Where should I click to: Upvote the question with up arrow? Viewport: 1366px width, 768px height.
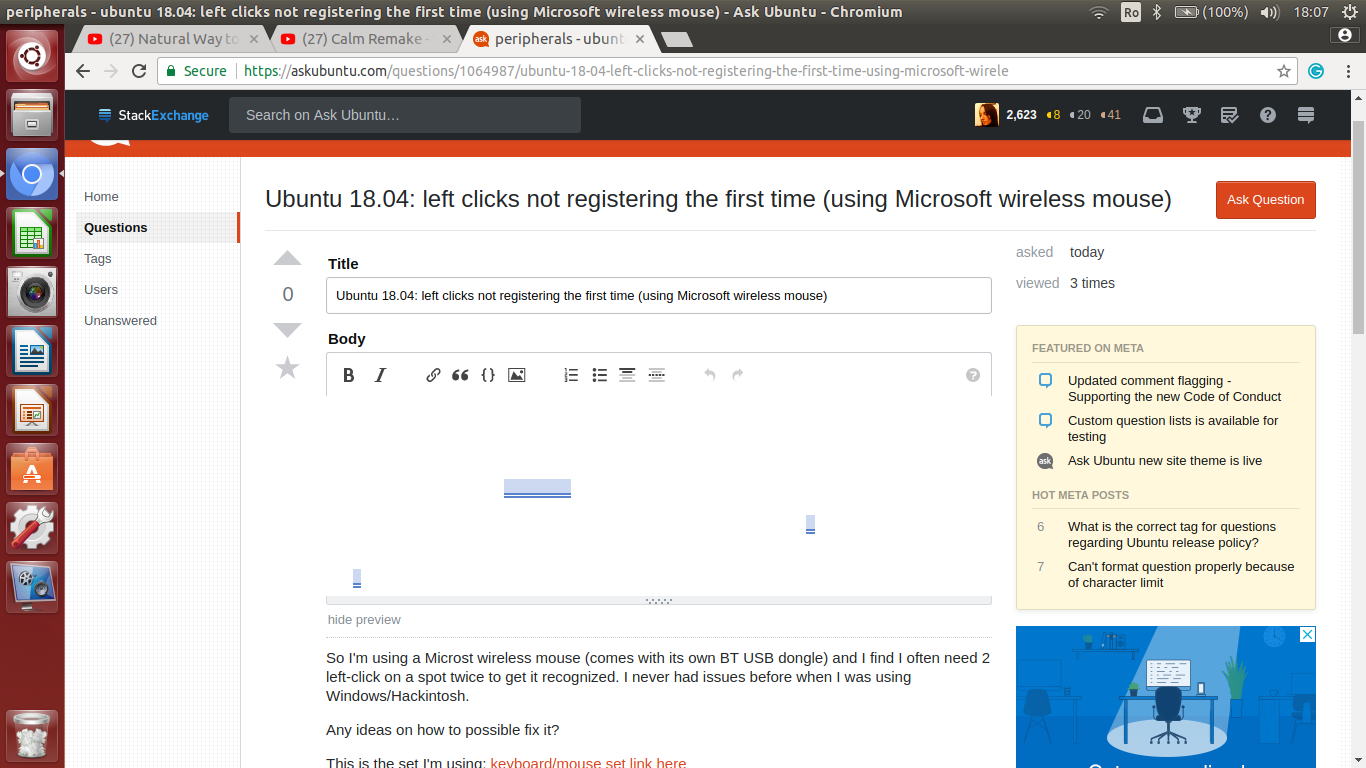click(x=287, y=258)
